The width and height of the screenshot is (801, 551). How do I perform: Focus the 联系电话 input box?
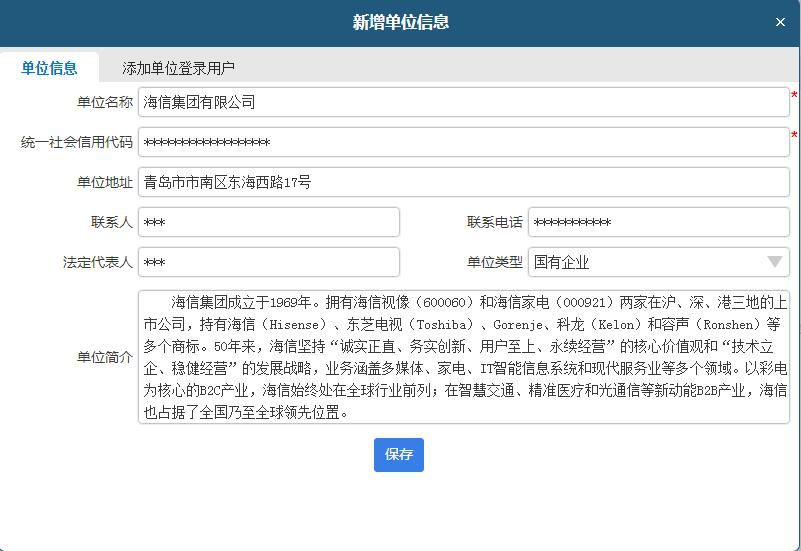pyautogui.click(x=658, y=222)
